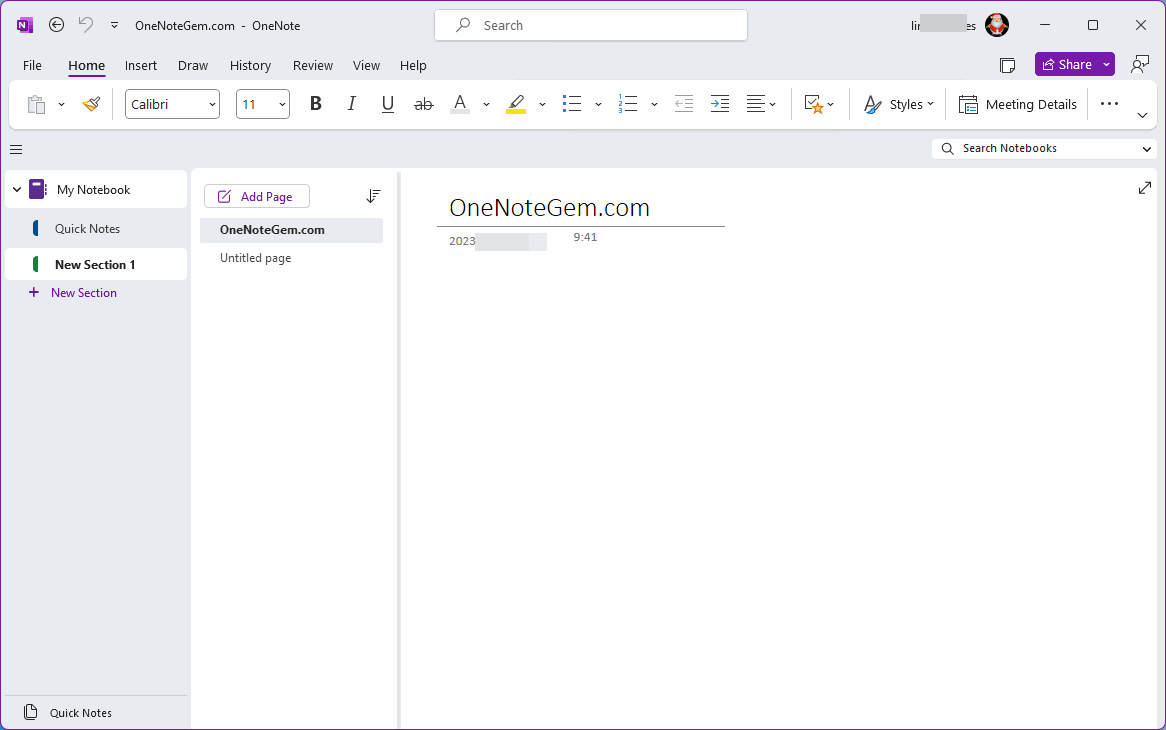Open the Paste clipboard icon
The width and height of the screenshot is (1166, 730).
36,105
